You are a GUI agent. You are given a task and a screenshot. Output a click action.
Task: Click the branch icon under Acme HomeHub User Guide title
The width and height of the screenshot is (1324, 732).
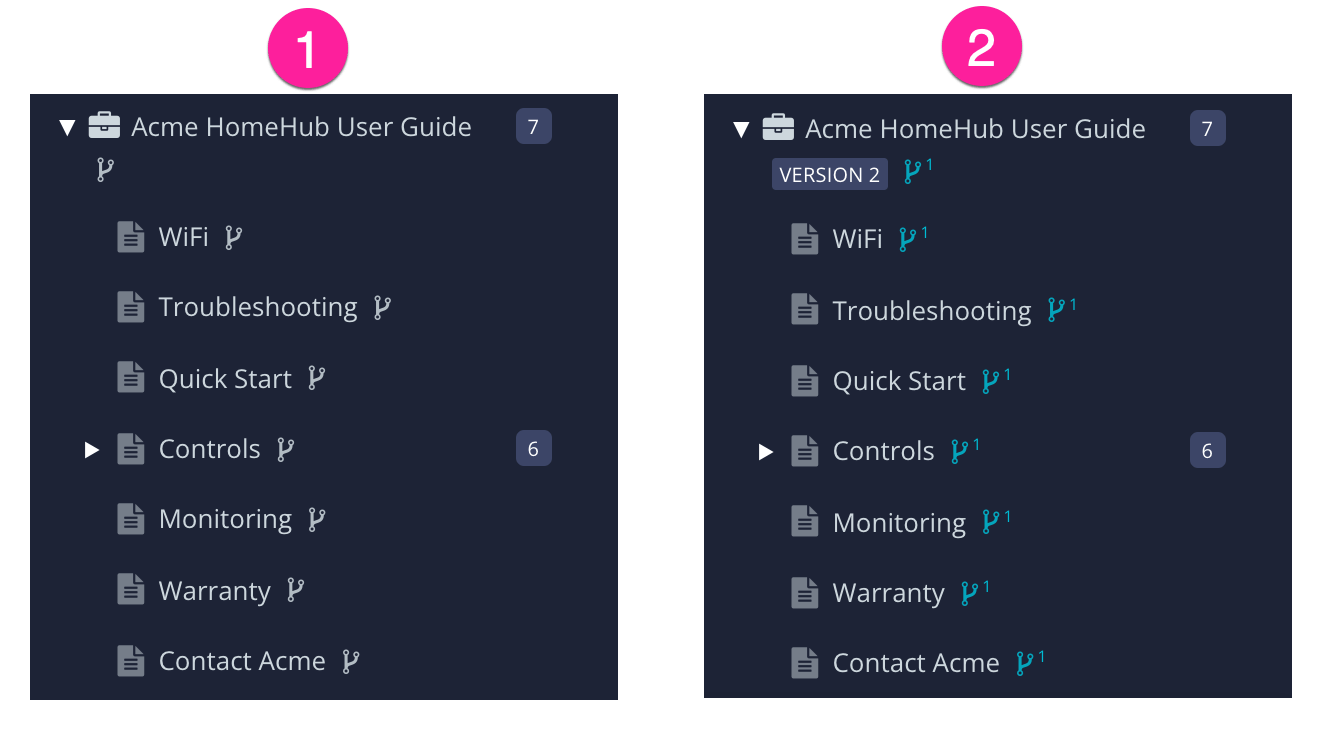click(105, 168)
